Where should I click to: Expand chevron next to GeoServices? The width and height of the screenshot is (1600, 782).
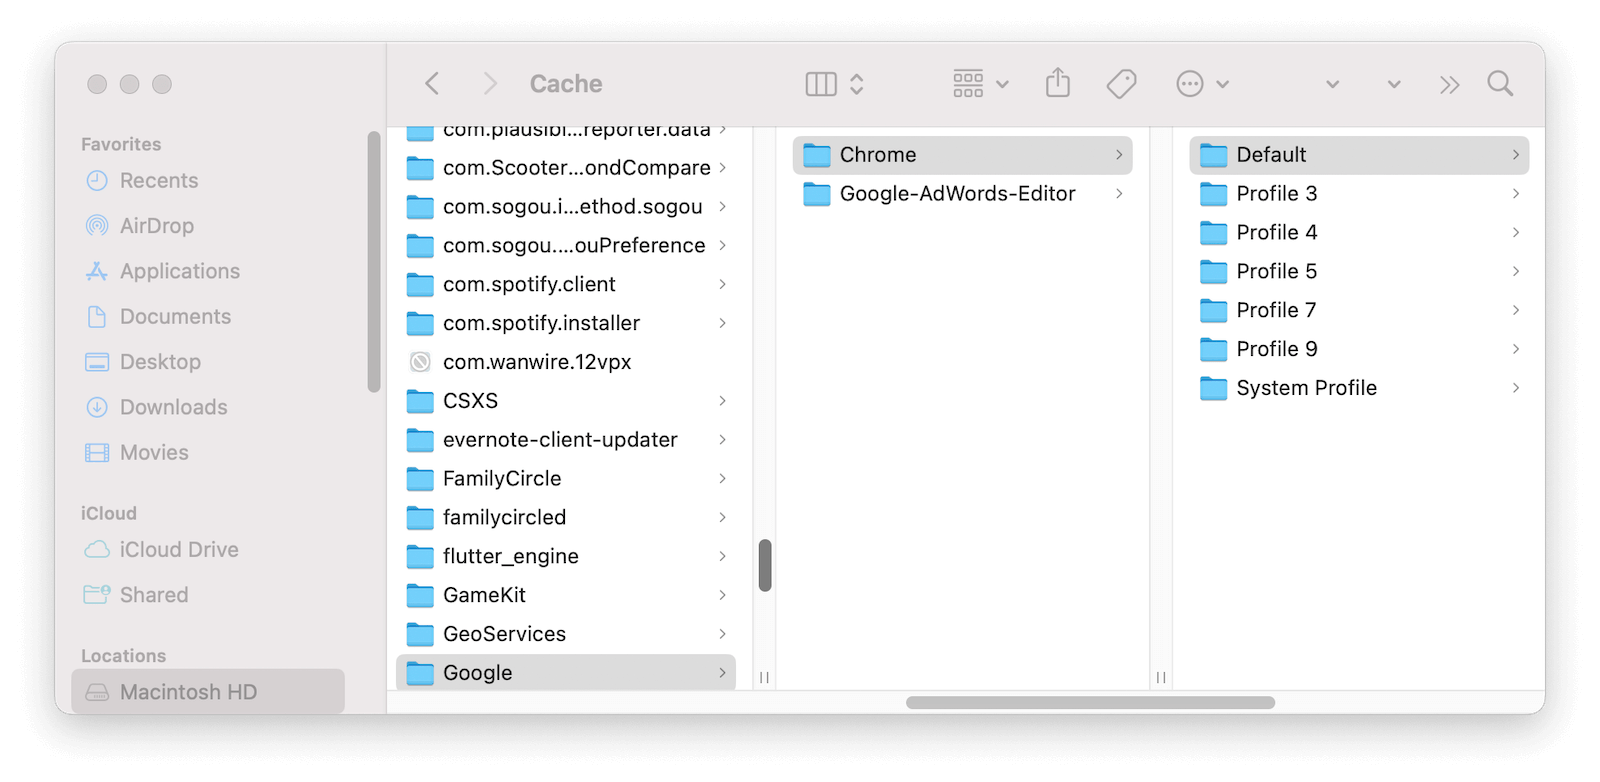tap(722, 634)
